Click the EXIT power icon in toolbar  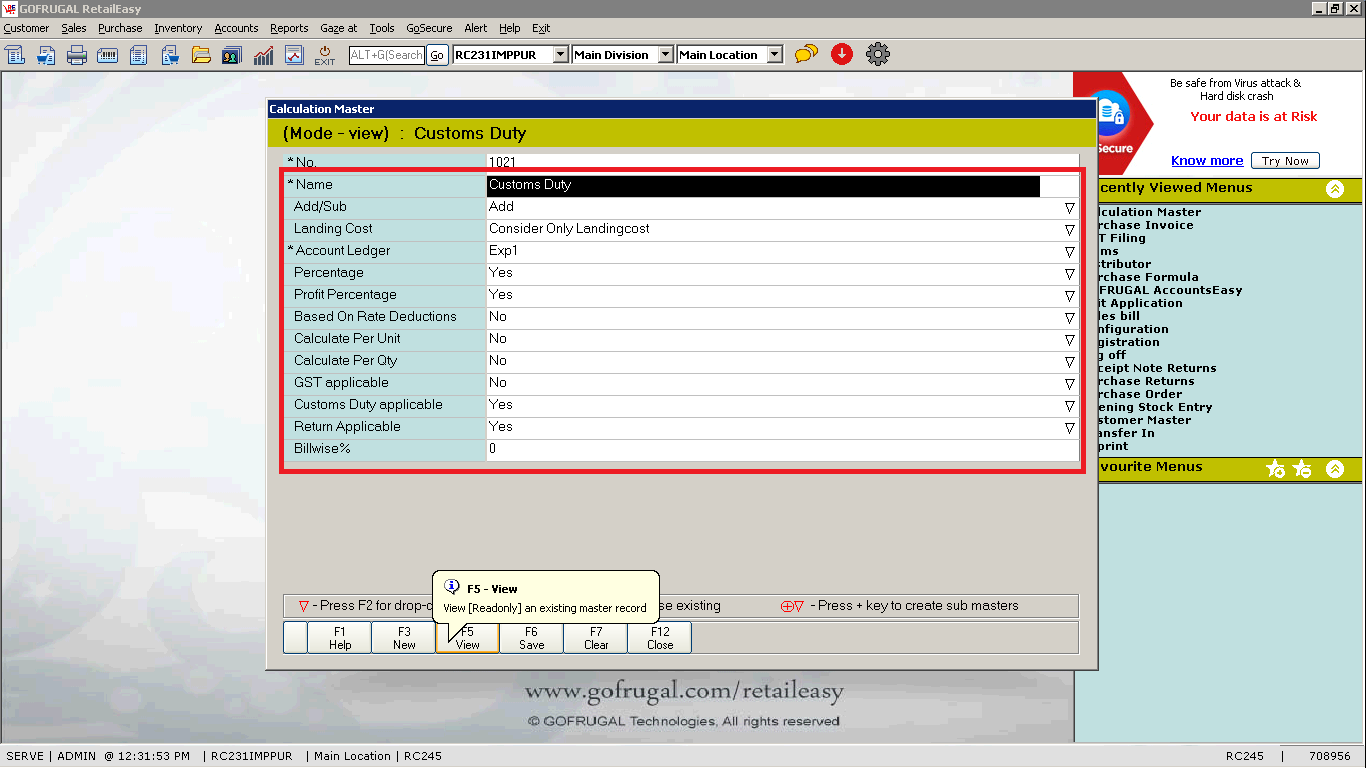[x=325, y=55]
